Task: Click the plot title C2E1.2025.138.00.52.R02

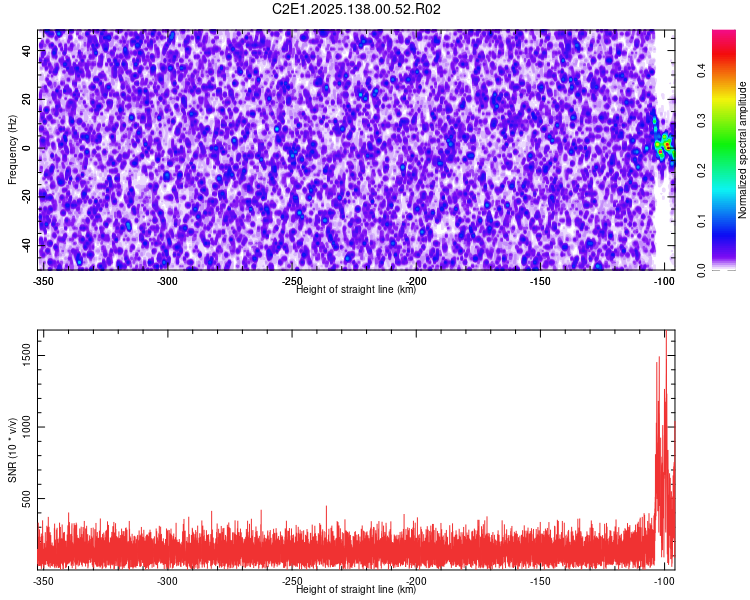Action: point(356,9)
